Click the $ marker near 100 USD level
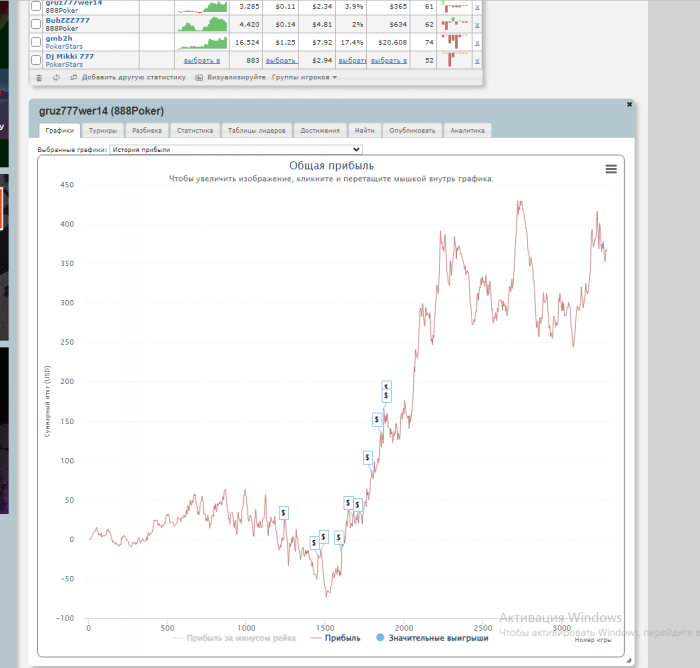This screenshot has height=668, width=700. coord(367,457)
